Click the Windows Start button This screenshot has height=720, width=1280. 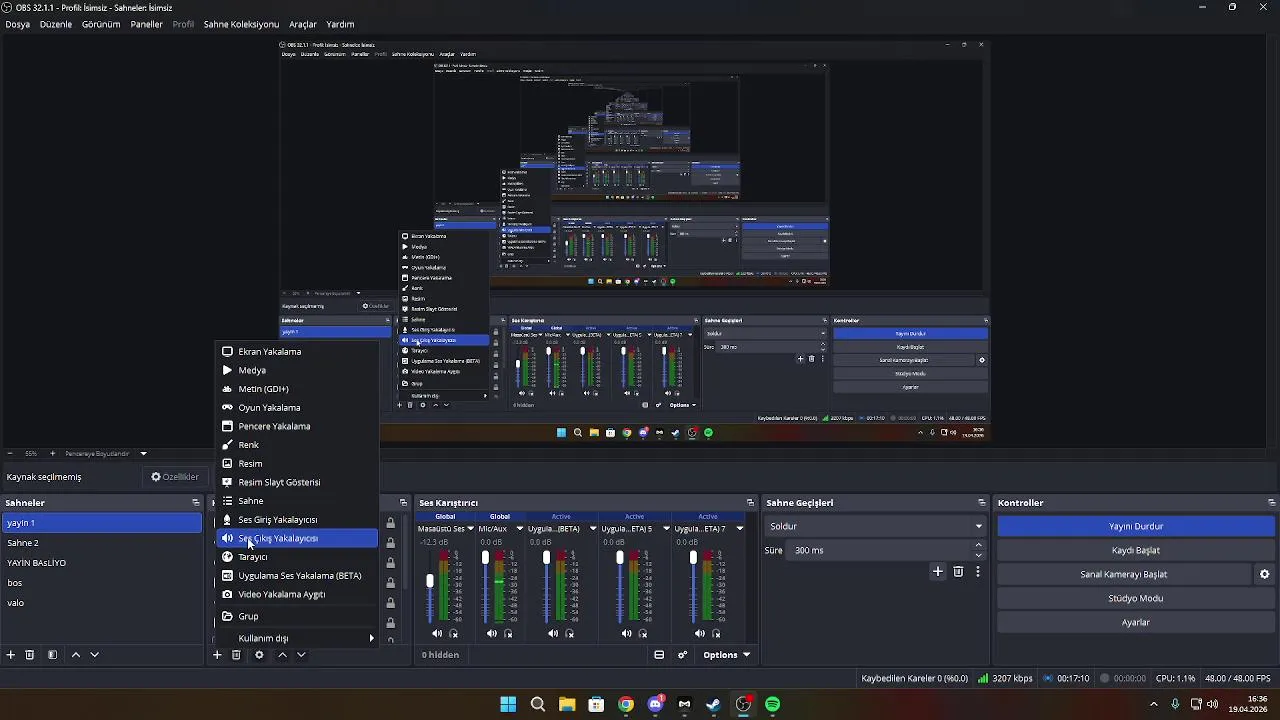(508, 704)
